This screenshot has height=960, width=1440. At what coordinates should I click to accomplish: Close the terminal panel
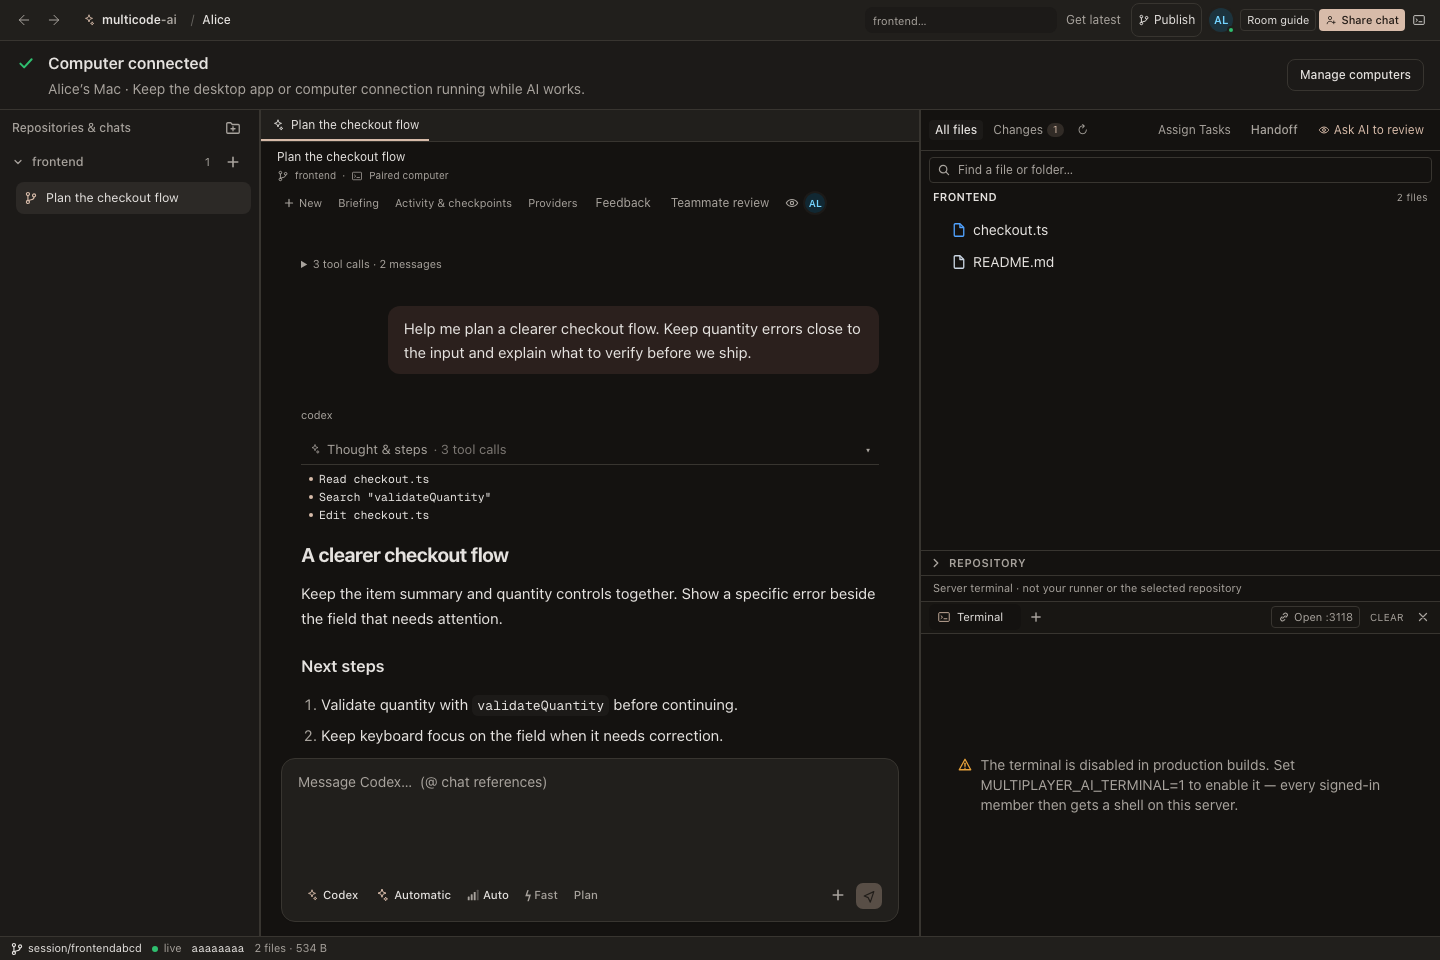pyautogui.click(x=1423, y=617)
